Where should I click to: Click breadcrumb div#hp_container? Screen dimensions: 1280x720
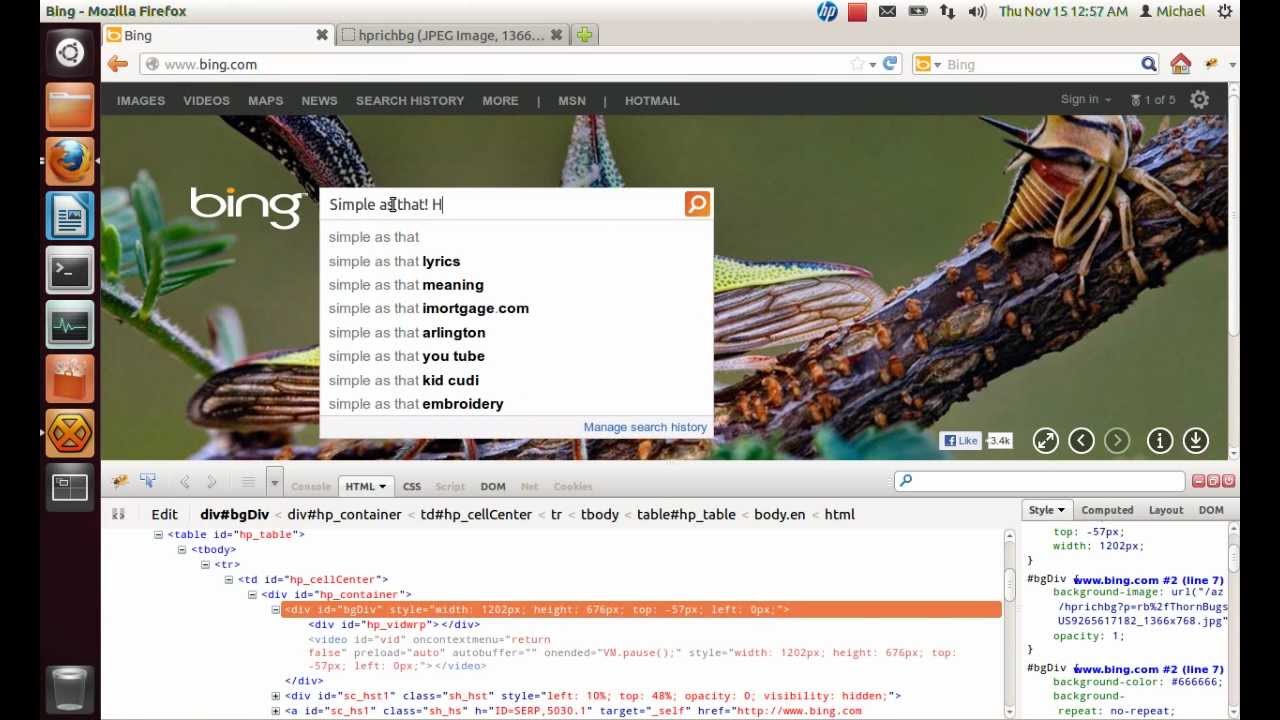coord(344,514)
